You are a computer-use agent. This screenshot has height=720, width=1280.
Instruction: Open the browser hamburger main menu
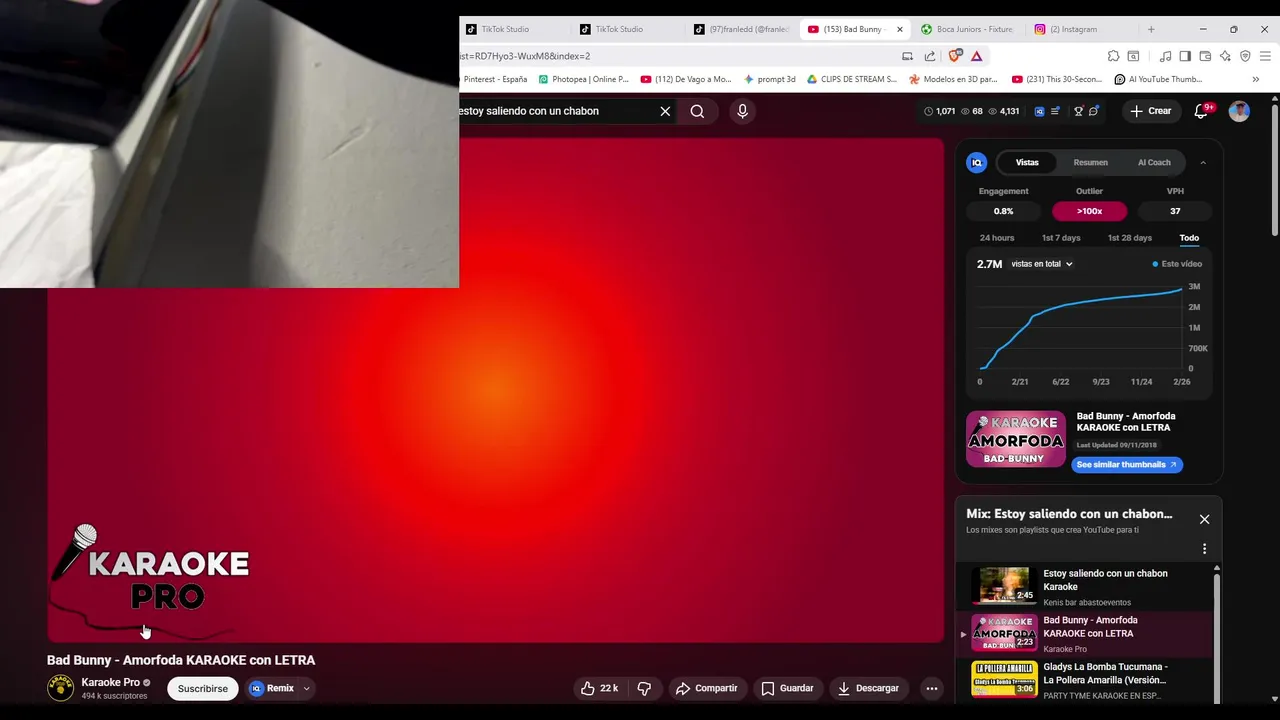1265,56
